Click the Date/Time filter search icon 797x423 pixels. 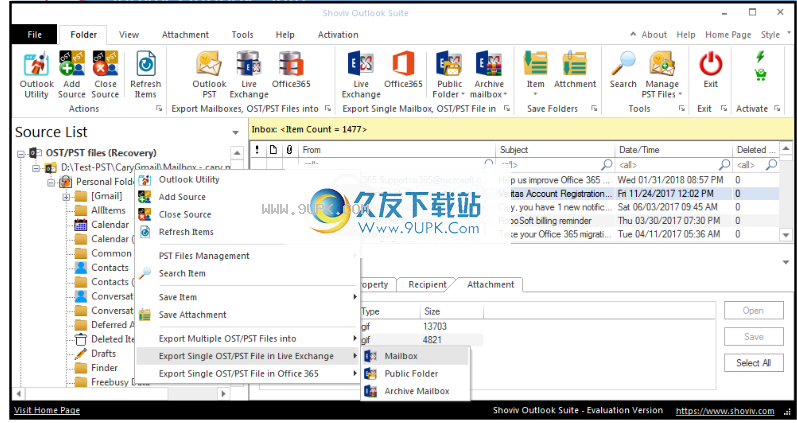click(x=724, y=164)
